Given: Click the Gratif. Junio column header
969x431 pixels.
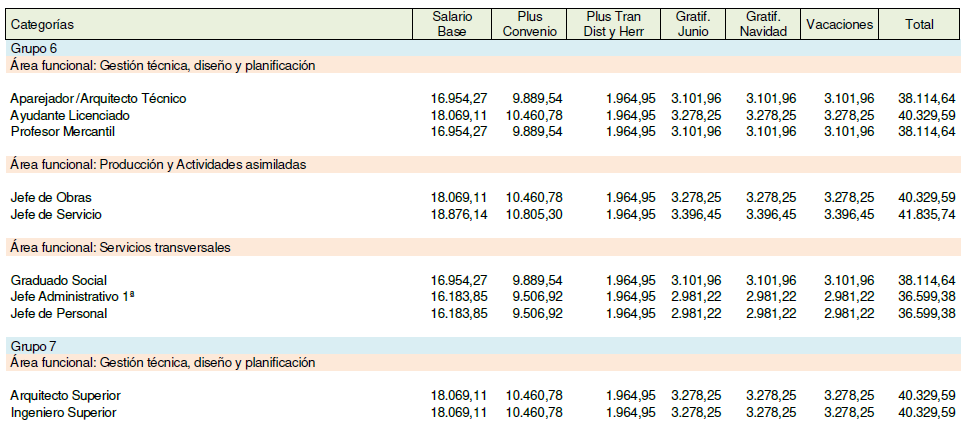Looking at the screenshot, I should point(693,25).
